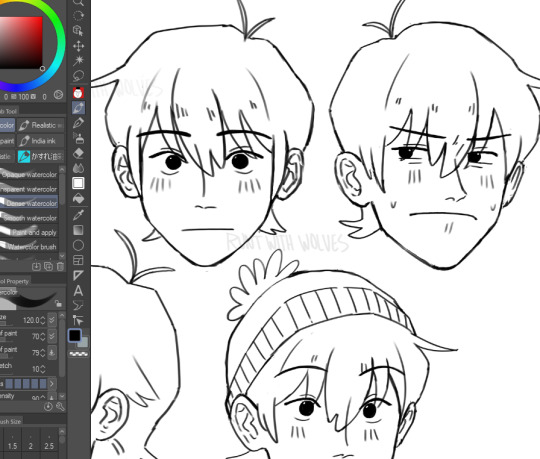Select Watercolor brush in list
540x459 pixels.
pos(29,247)
